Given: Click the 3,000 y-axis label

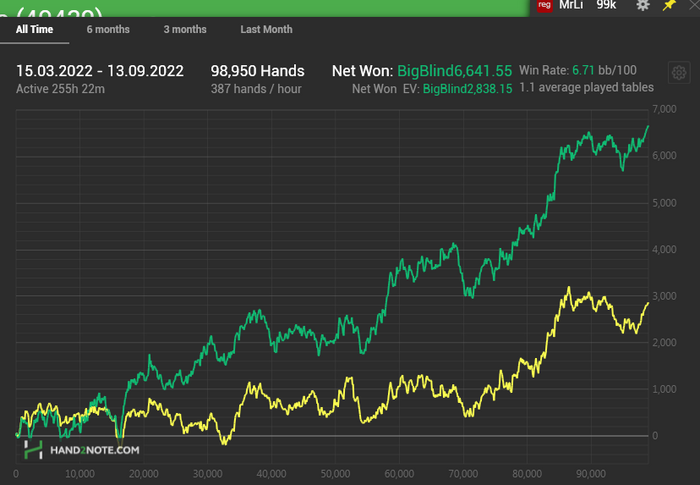Looking at the screenshot, I should (x=664, y=296).
